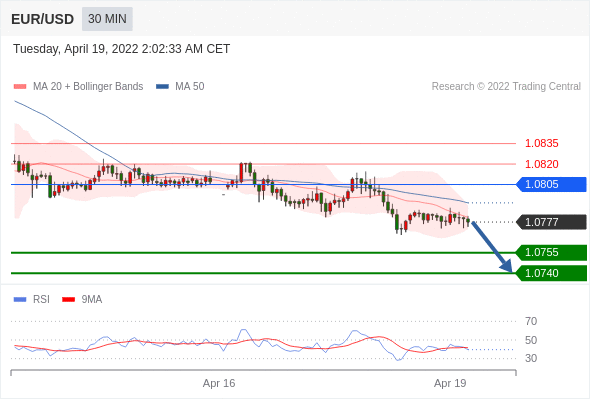Screen dimensions: 590x400
Task: Click the green 1.0755 target price tag
Action: [x=552, y=252]
